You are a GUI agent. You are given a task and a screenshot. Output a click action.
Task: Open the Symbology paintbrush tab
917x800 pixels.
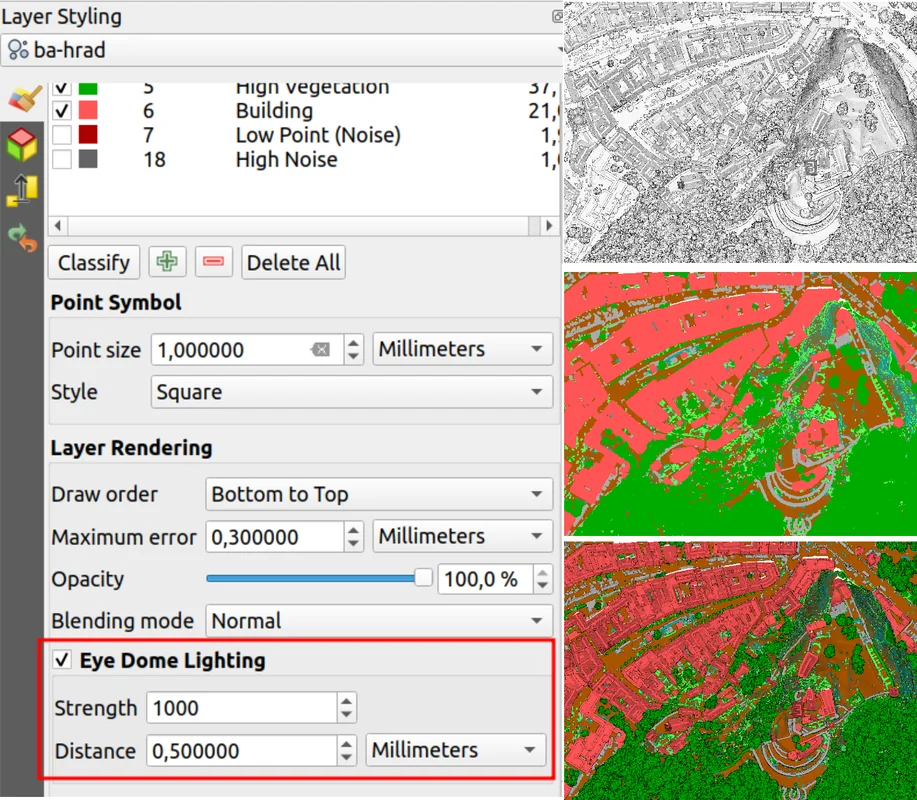point(22,98)
